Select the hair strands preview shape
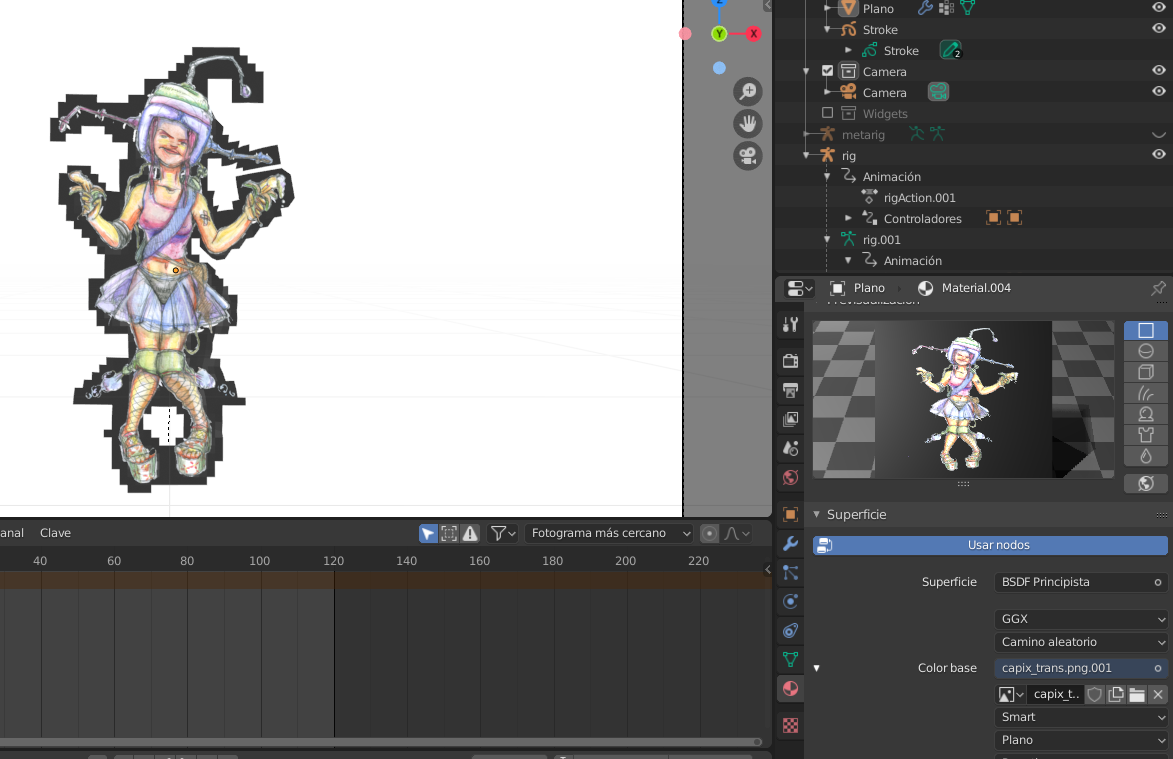This screenshot has height=759, width=1173. click(x=1145, y=393)
